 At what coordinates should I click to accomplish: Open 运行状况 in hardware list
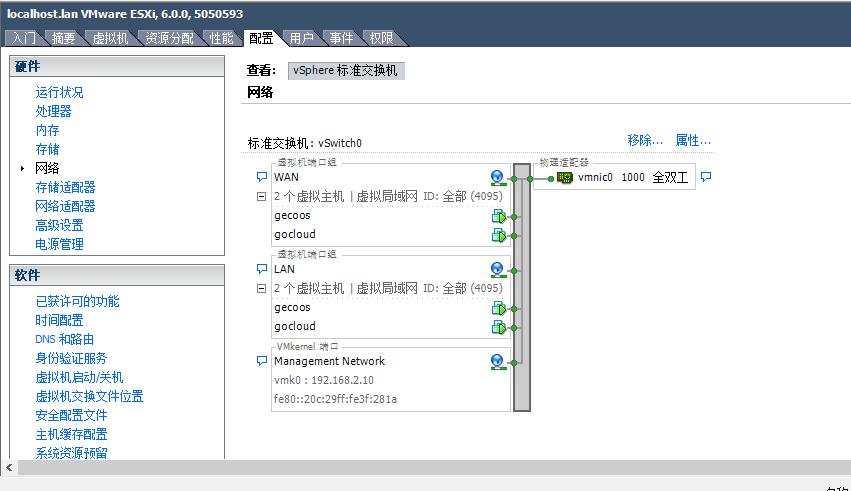point(59,92)
